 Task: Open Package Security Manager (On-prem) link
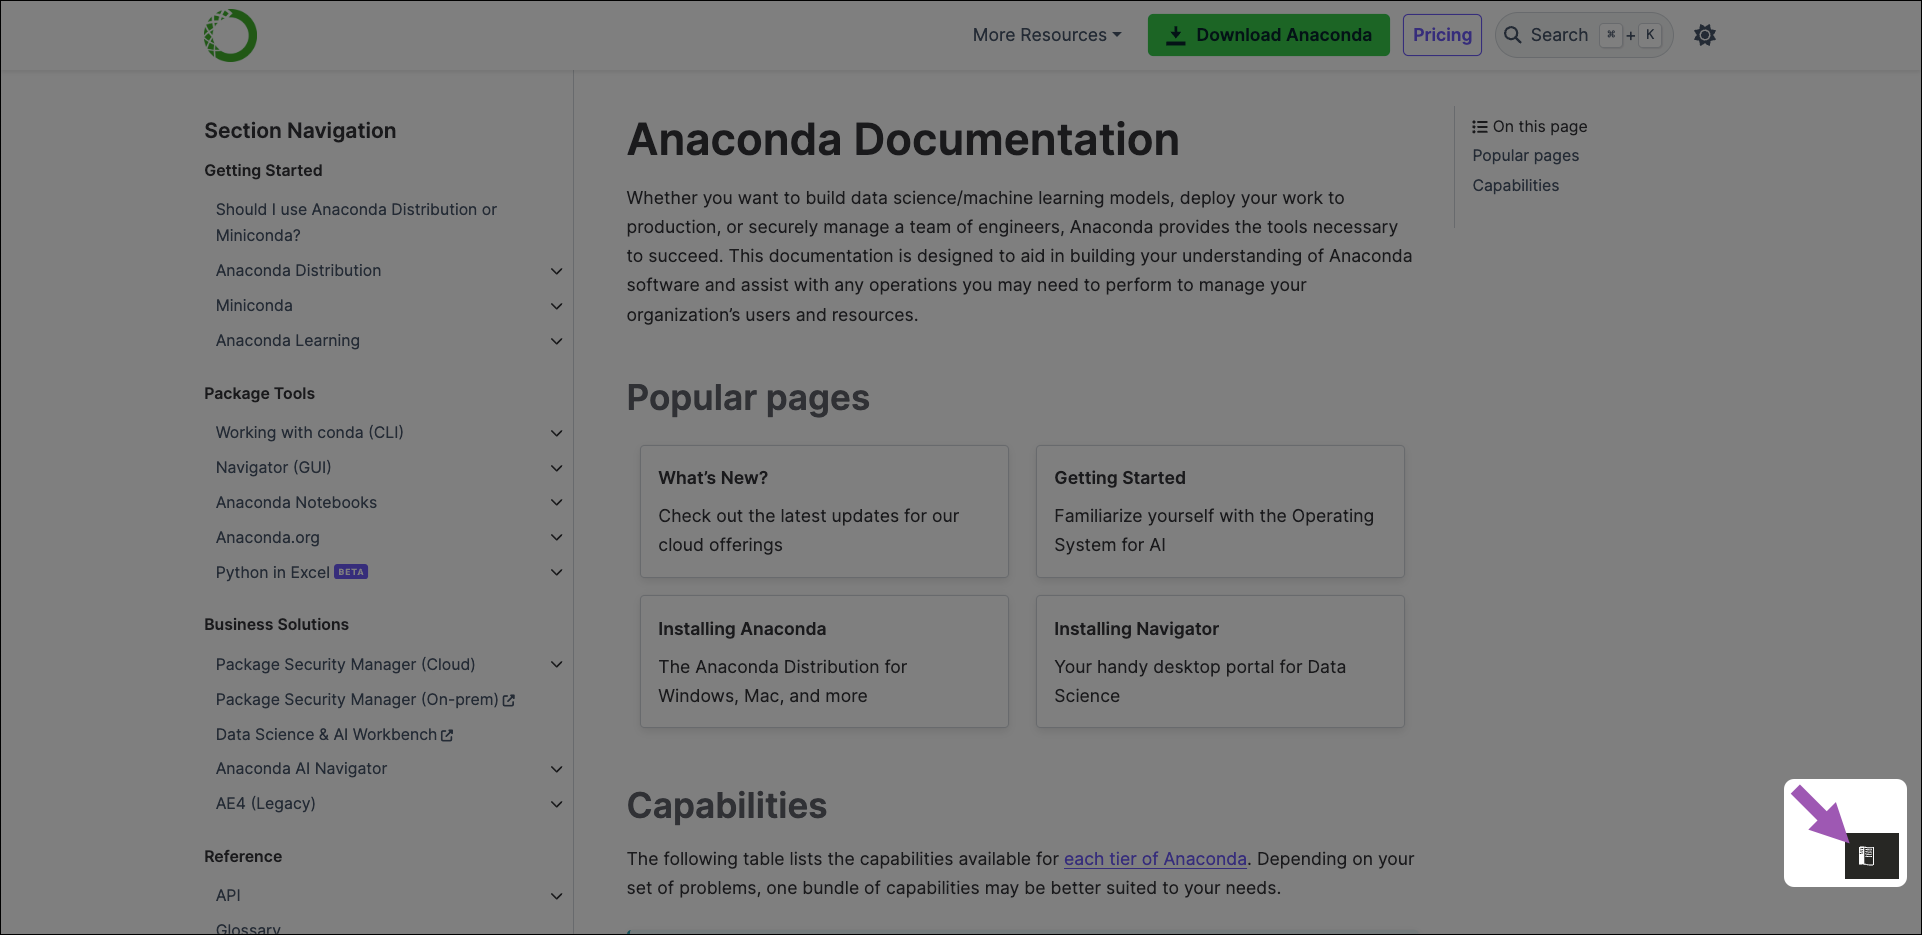pos(357,699)
